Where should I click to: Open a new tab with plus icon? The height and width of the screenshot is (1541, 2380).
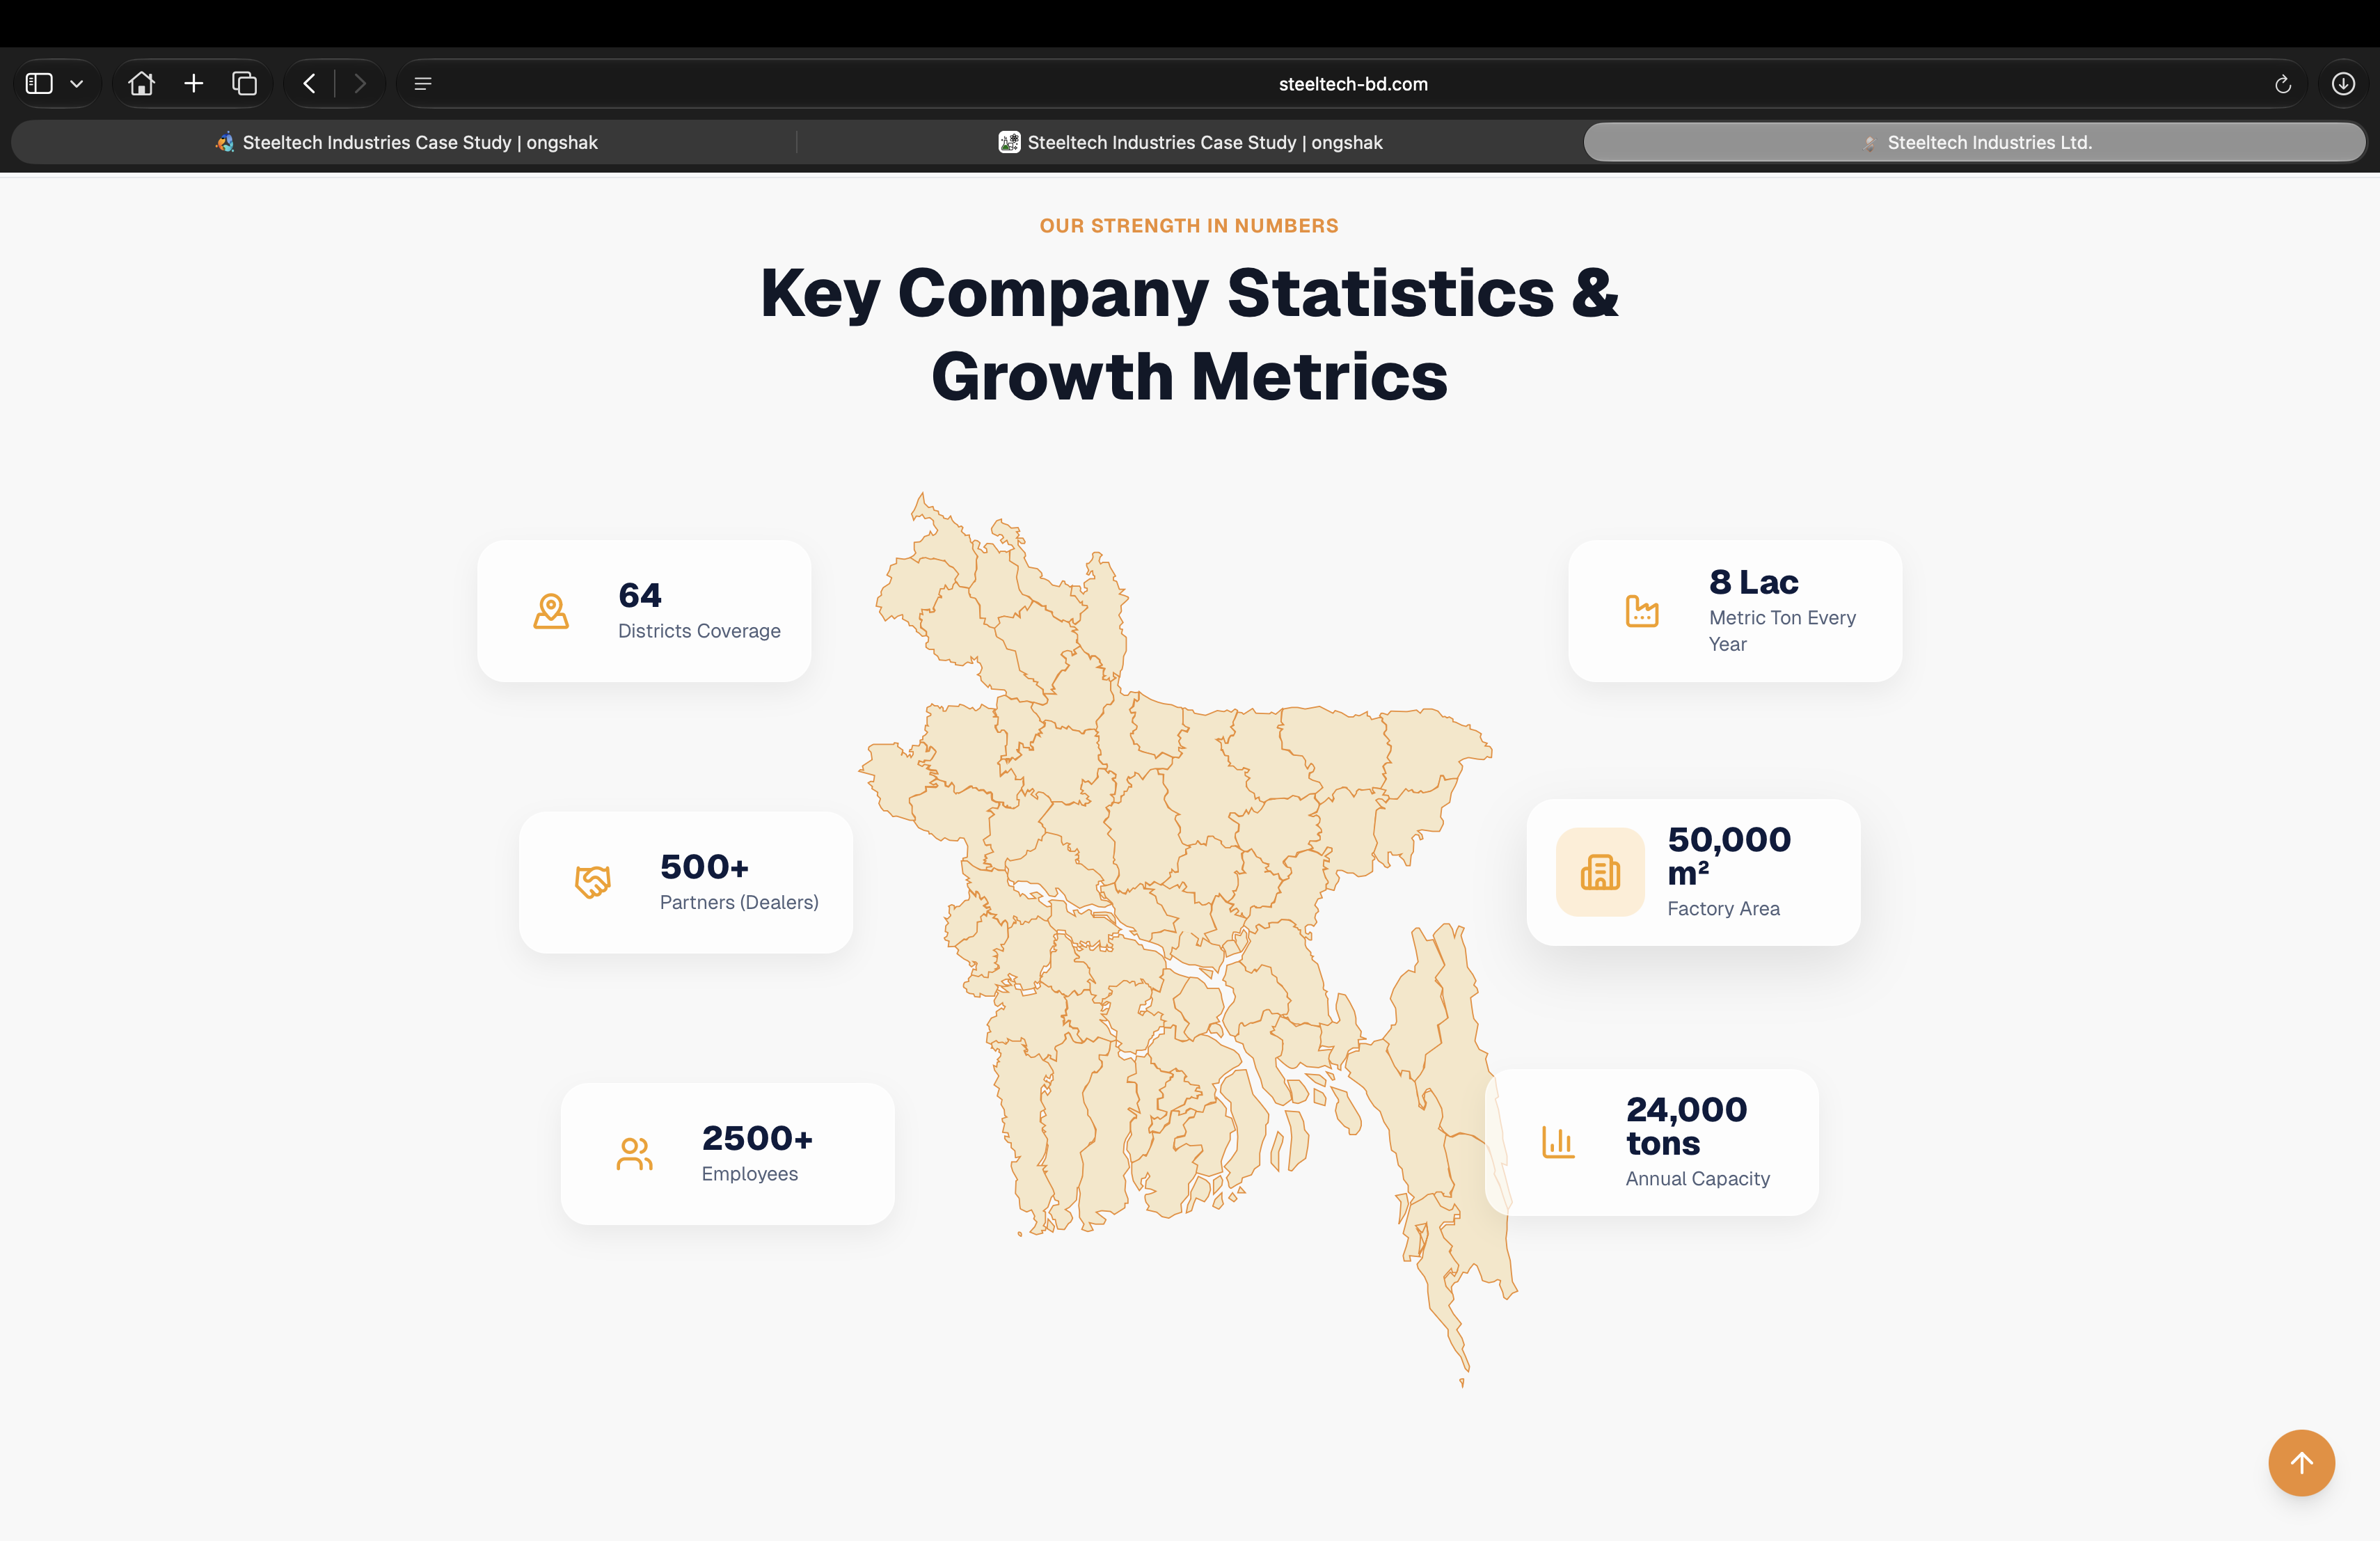194,84
